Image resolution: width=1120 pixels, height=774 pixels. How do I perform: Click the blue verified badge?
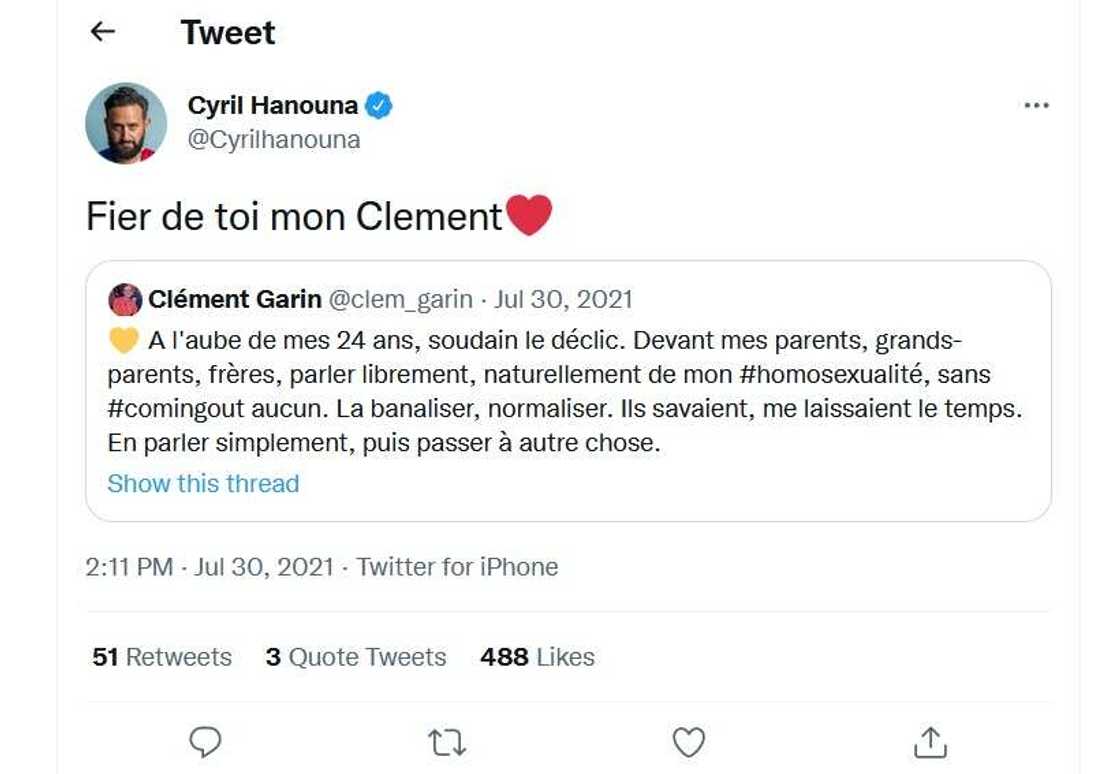click(x=378, y=105)
